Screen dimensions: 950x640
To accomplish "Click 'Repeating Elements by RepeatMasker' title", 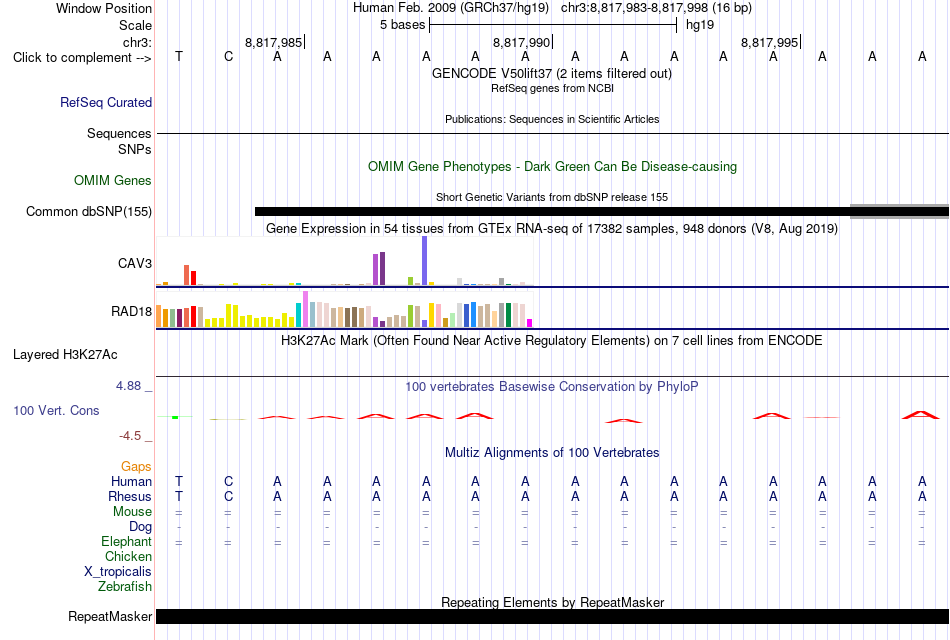I will 552,602.
